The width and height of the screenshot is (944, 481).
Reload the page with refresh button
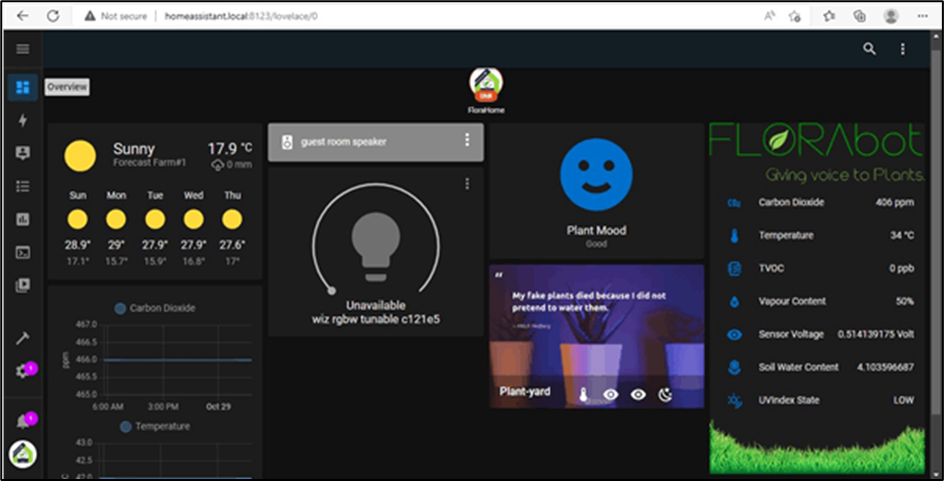point(53,16)
